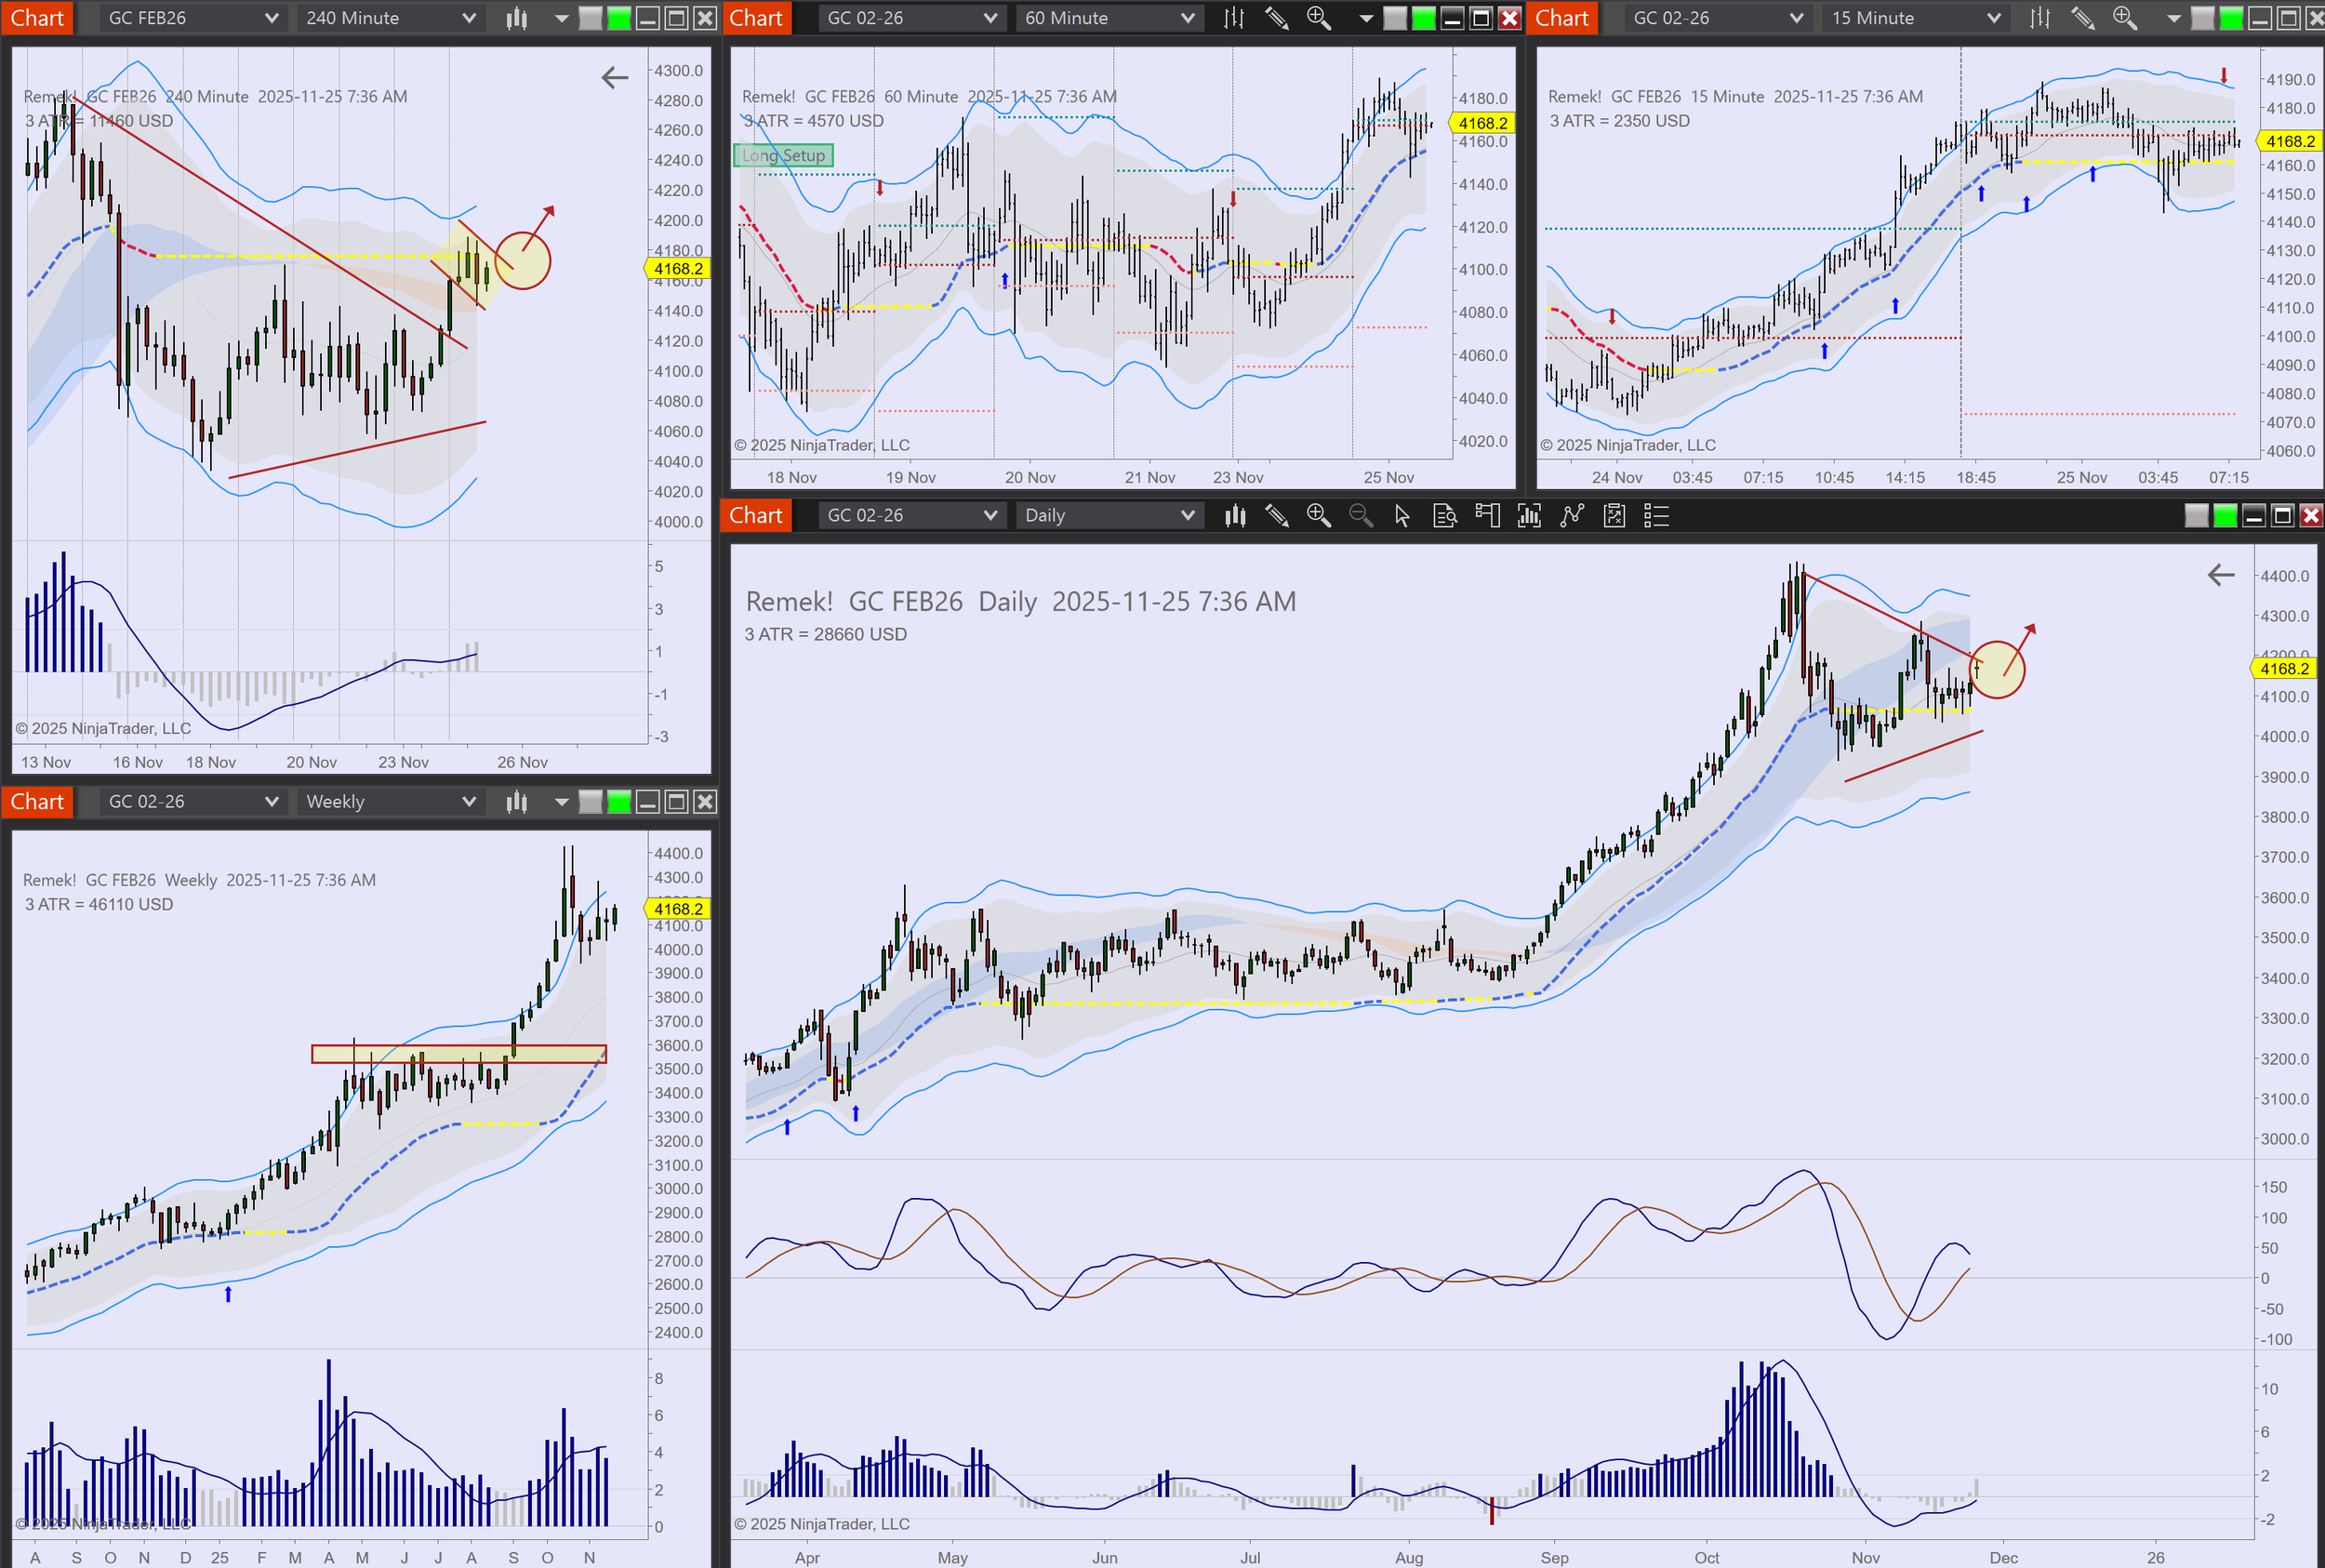Viewport: 2325px width, 1568px height.
Task: Click yellow 4168.2 price marker on Daily axis
Action: point(2284,669)
